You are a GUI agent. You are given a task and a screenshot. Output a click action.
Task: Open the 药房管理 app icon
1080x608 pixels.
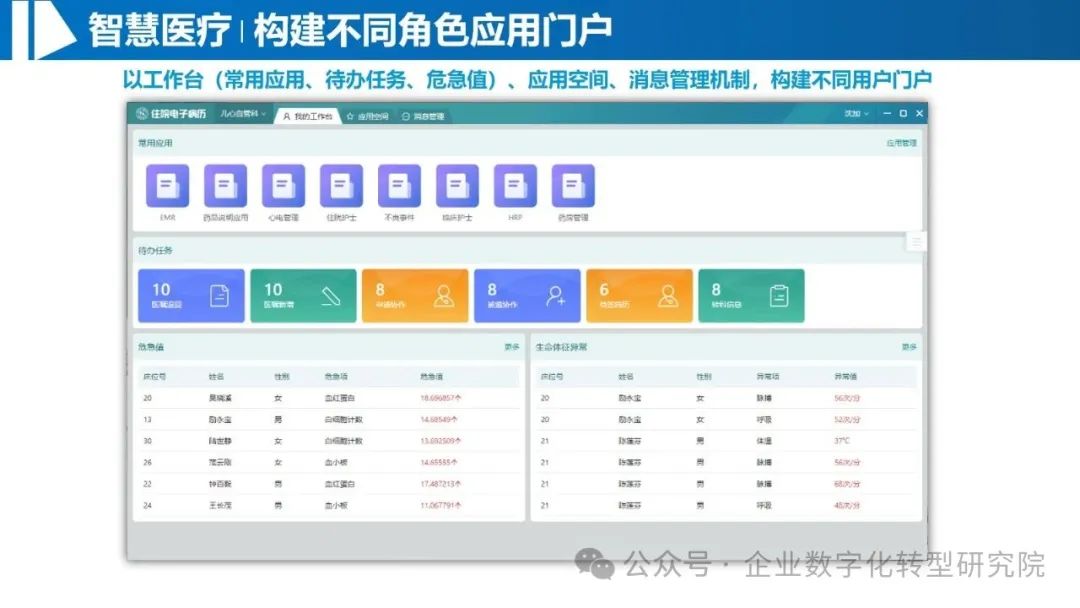point(573,186)
